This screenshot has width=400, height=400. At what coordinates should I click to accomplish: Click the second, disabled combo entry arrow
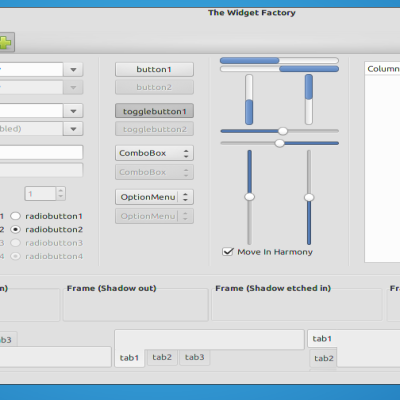(x=73, y=88)
